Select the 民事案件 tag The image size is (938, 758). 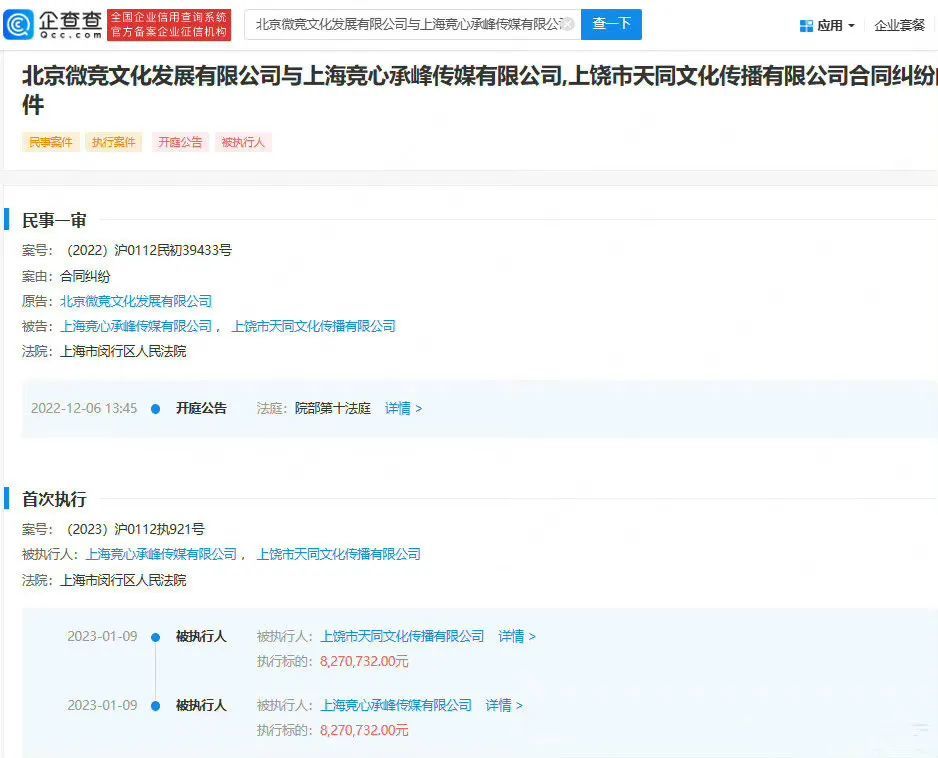[x=50, y=142]
